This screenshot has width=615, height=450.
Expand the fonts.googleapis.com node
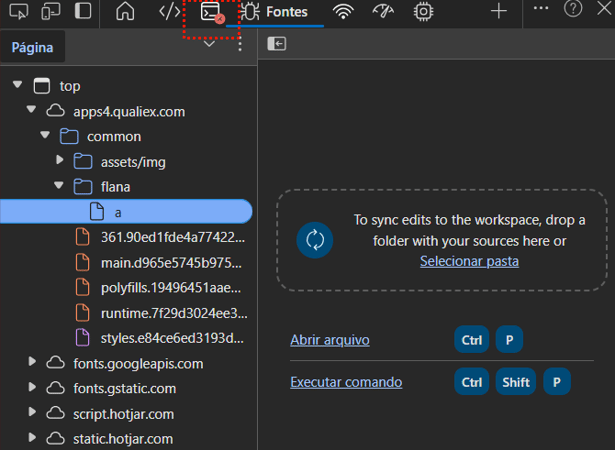pos(32,363)
